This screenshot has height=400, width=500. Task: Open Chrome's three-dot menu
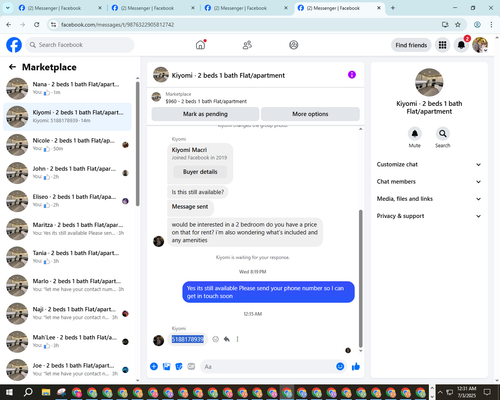coord(491,24)
